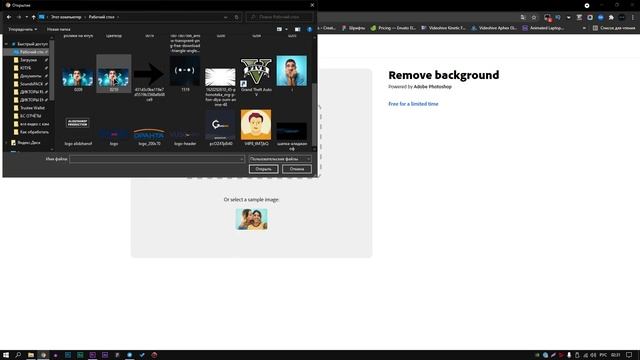This screenshot has height=360, width=640.
Task: Click the Открыть button
Action: click(264, 169)
